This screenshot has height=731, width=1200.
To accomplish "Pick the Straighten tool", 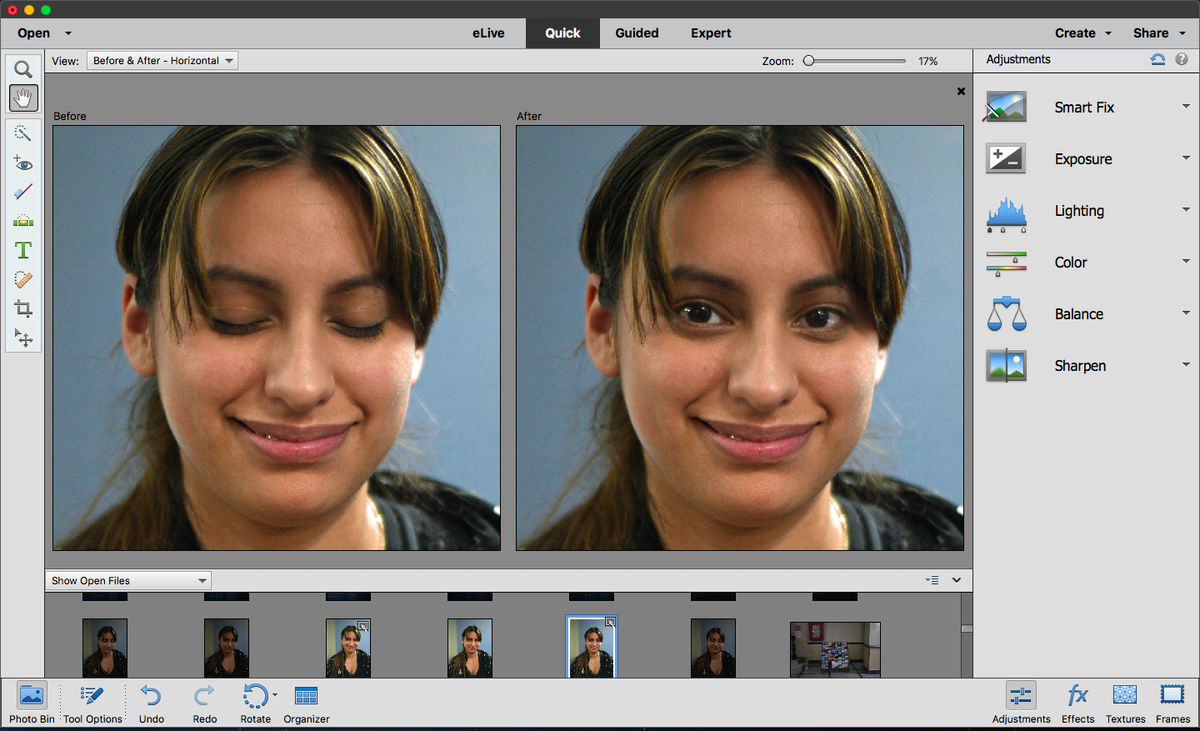I will [23, 220].
